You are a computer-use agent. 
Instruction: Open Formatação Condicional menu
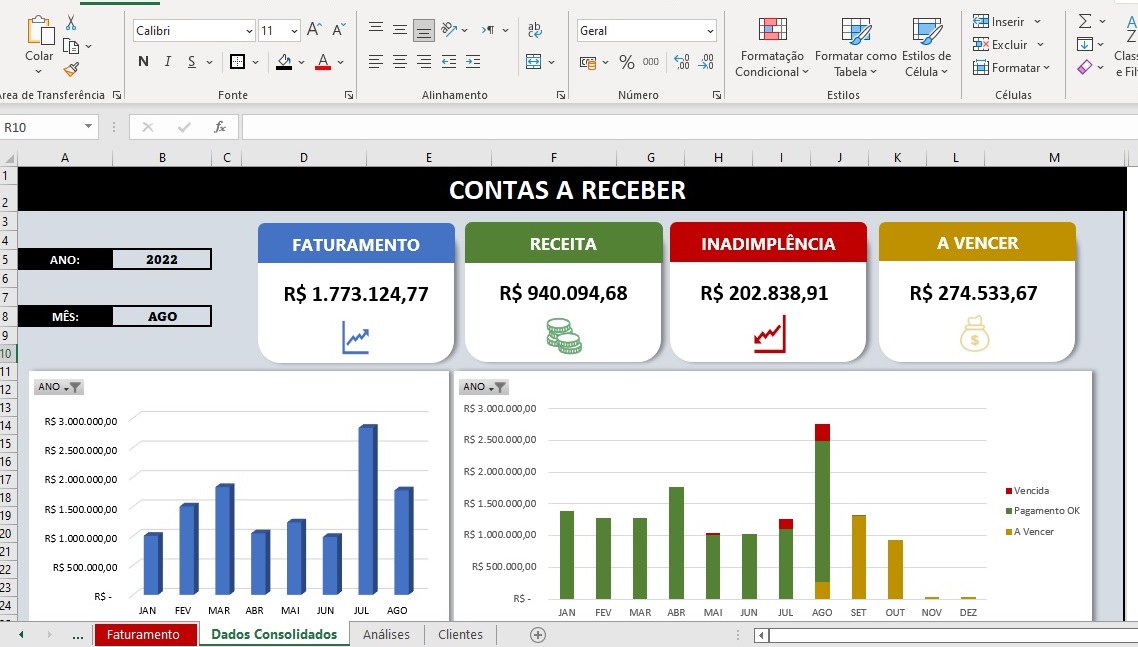tap(772, 47)
